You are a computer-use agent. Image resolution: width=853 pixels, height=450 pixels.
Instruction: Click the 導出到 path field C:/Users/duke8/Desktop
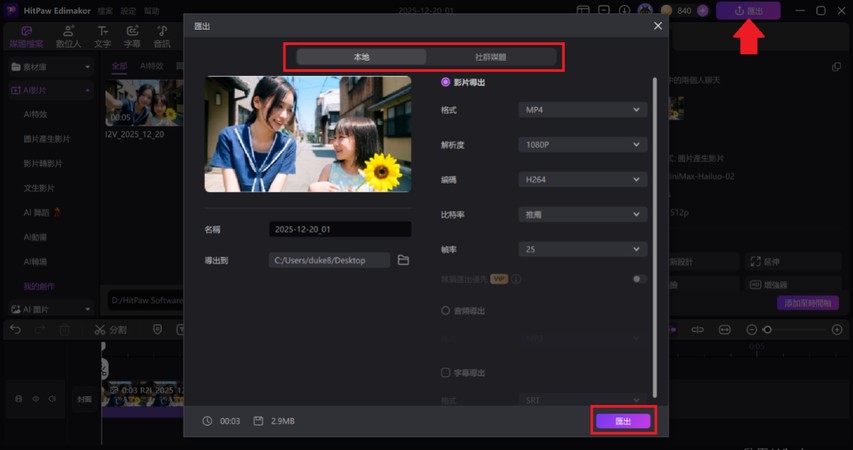[329, 260]
